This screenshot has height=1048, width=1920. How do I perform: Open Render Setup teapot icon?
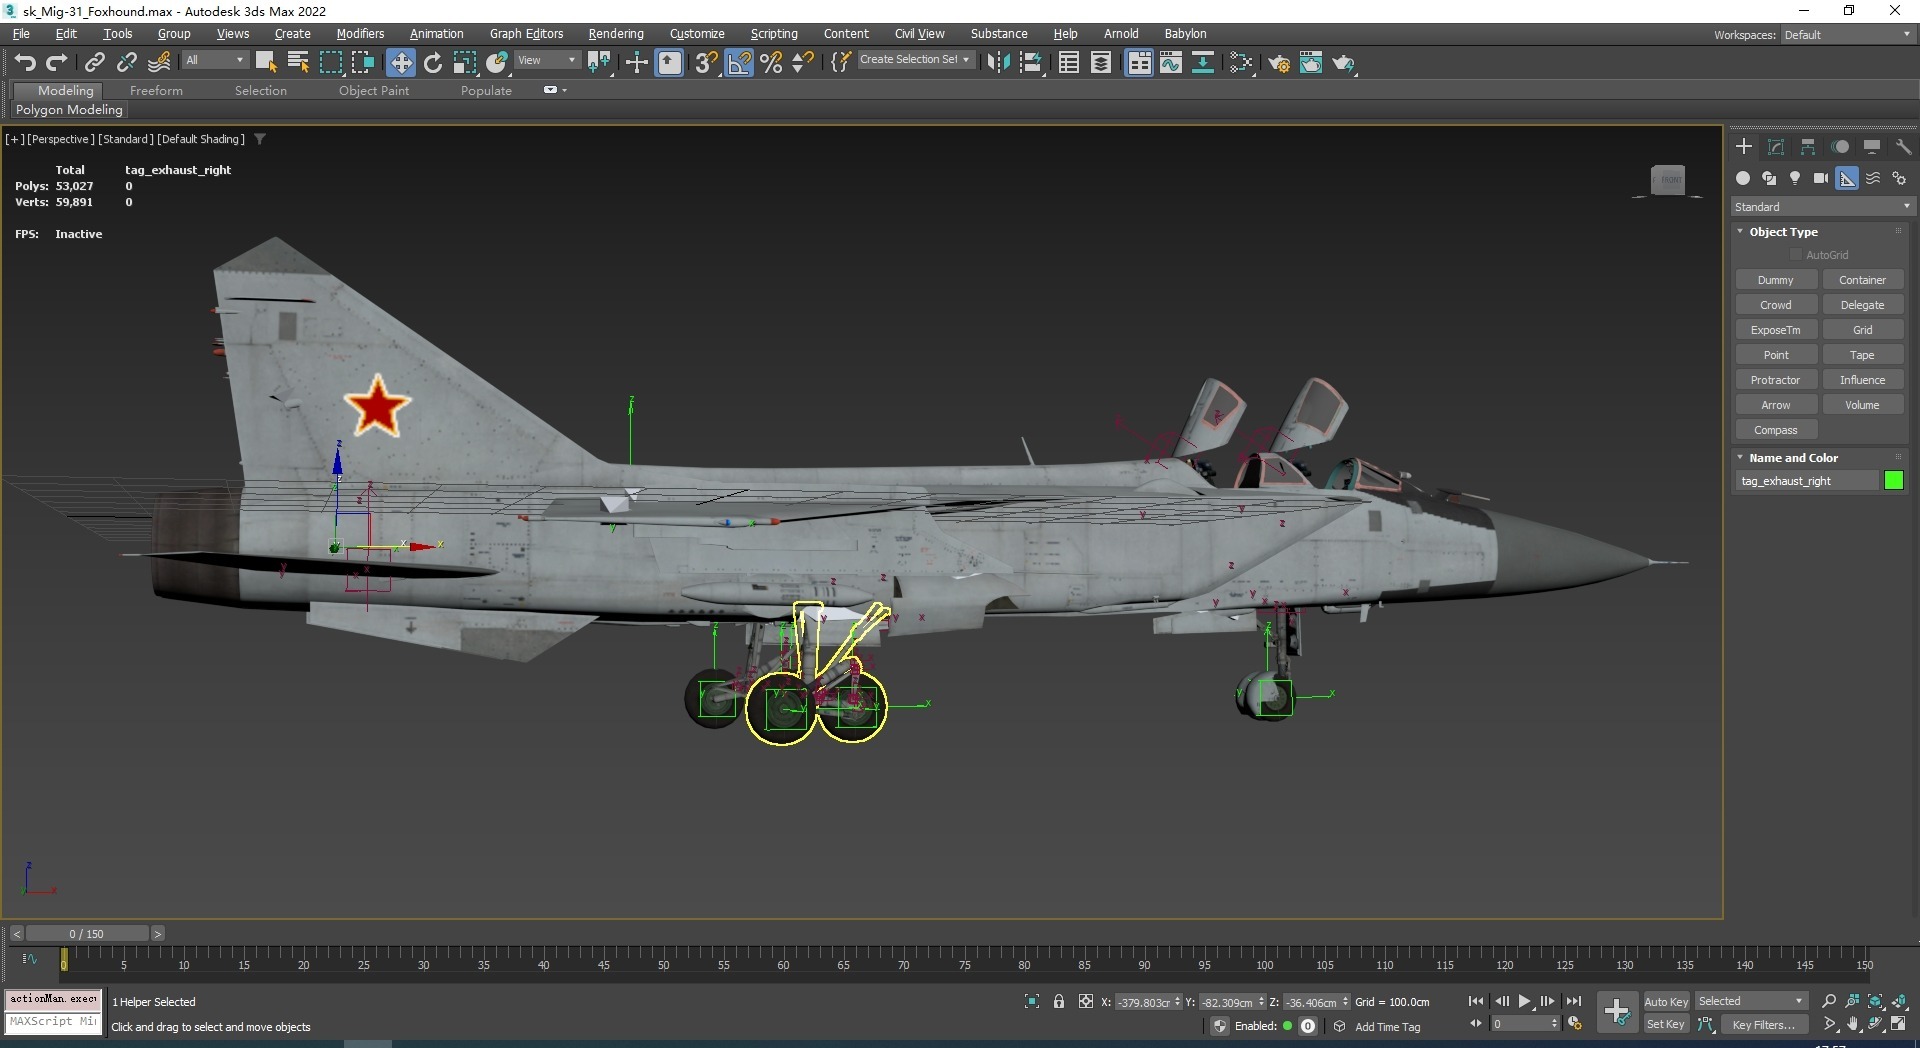pos(1279,63)
